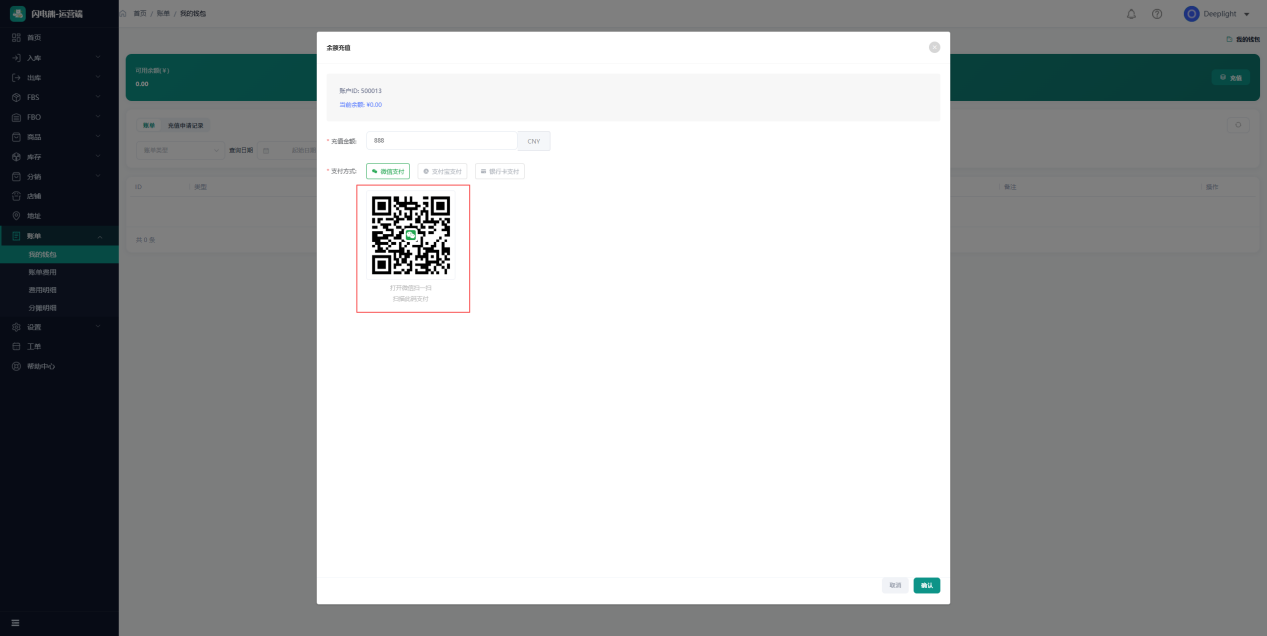Screen dimensions: 1267x636
Task: Click the 入库 inbound icon in sidebar
Action: (16, 57)
